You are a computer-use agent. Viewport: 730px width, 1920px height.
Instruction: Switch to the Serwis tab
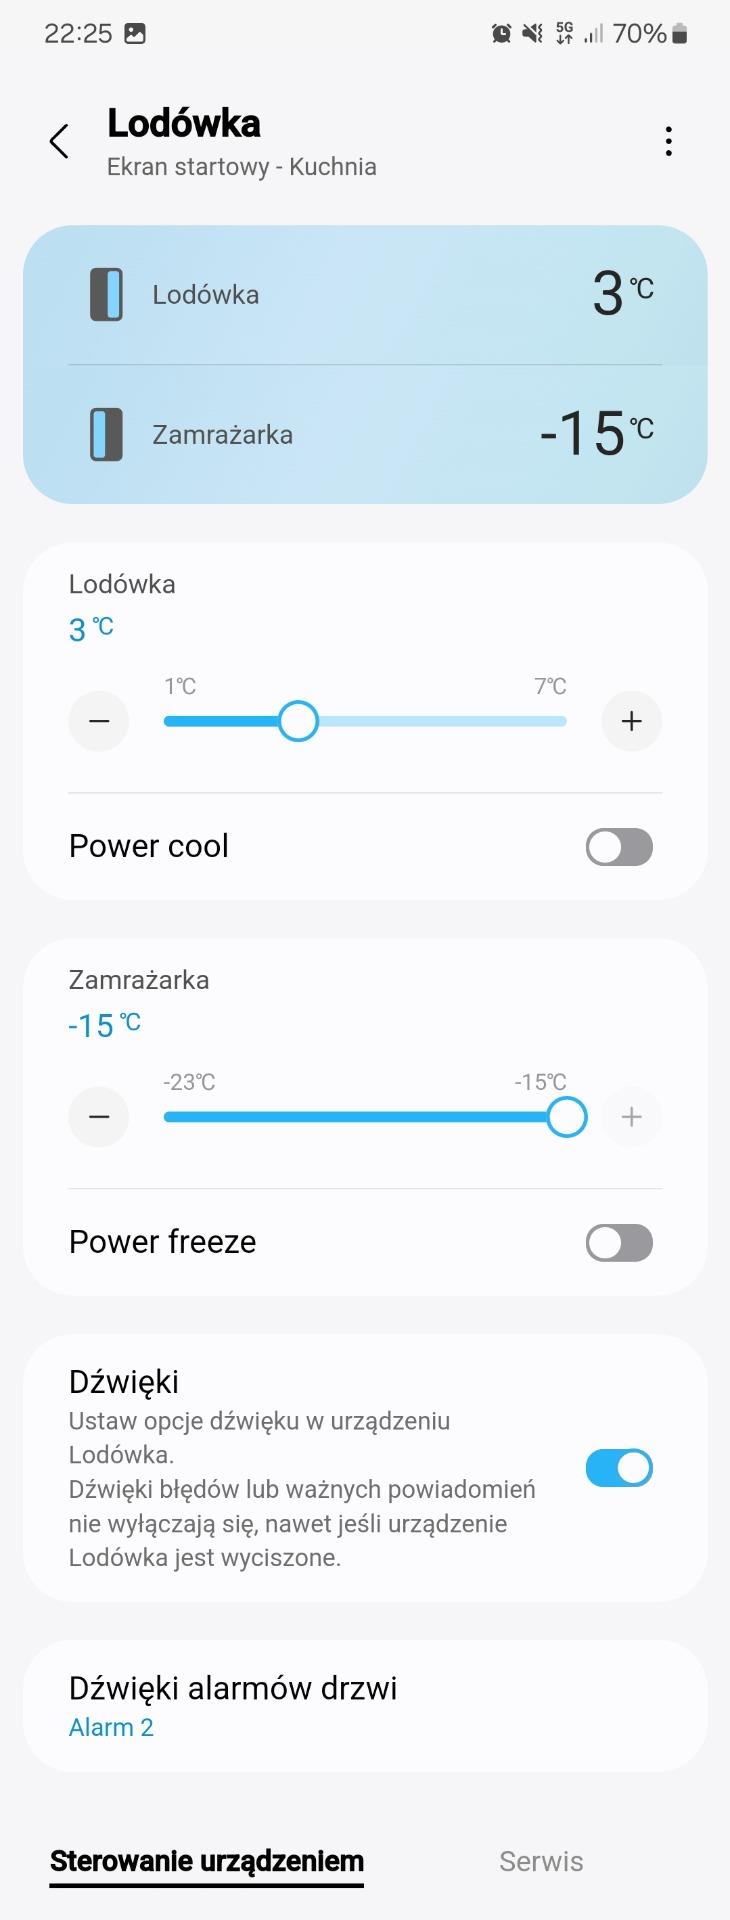click(x=541, y=1861)
